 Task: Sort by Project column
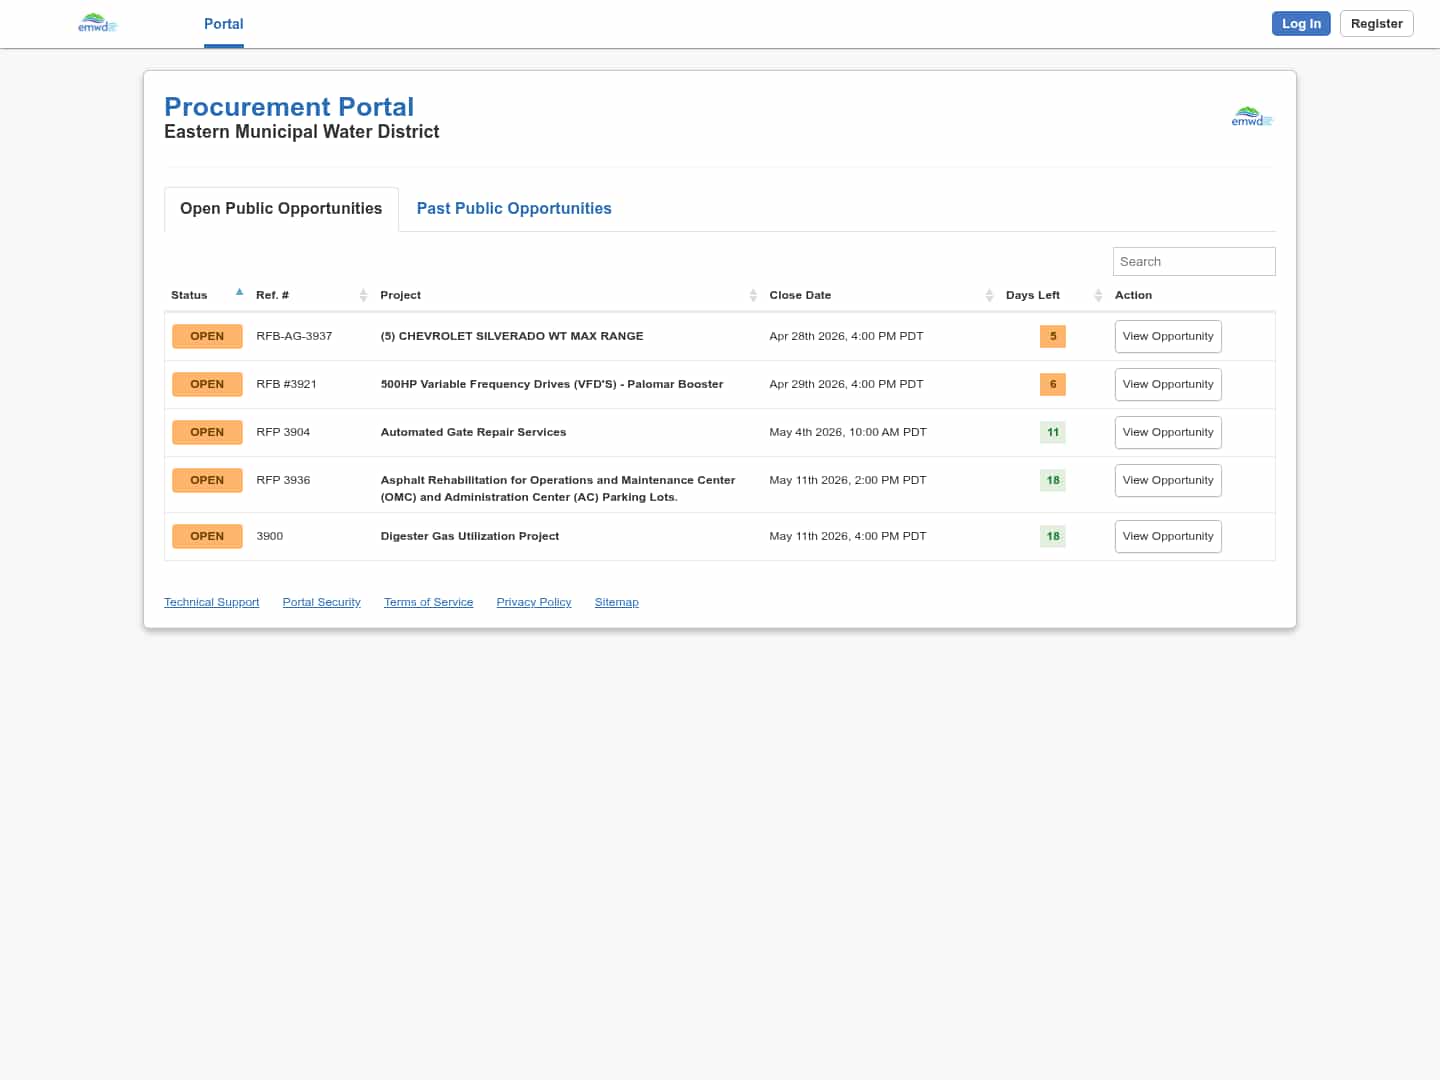tap(753, 295)
